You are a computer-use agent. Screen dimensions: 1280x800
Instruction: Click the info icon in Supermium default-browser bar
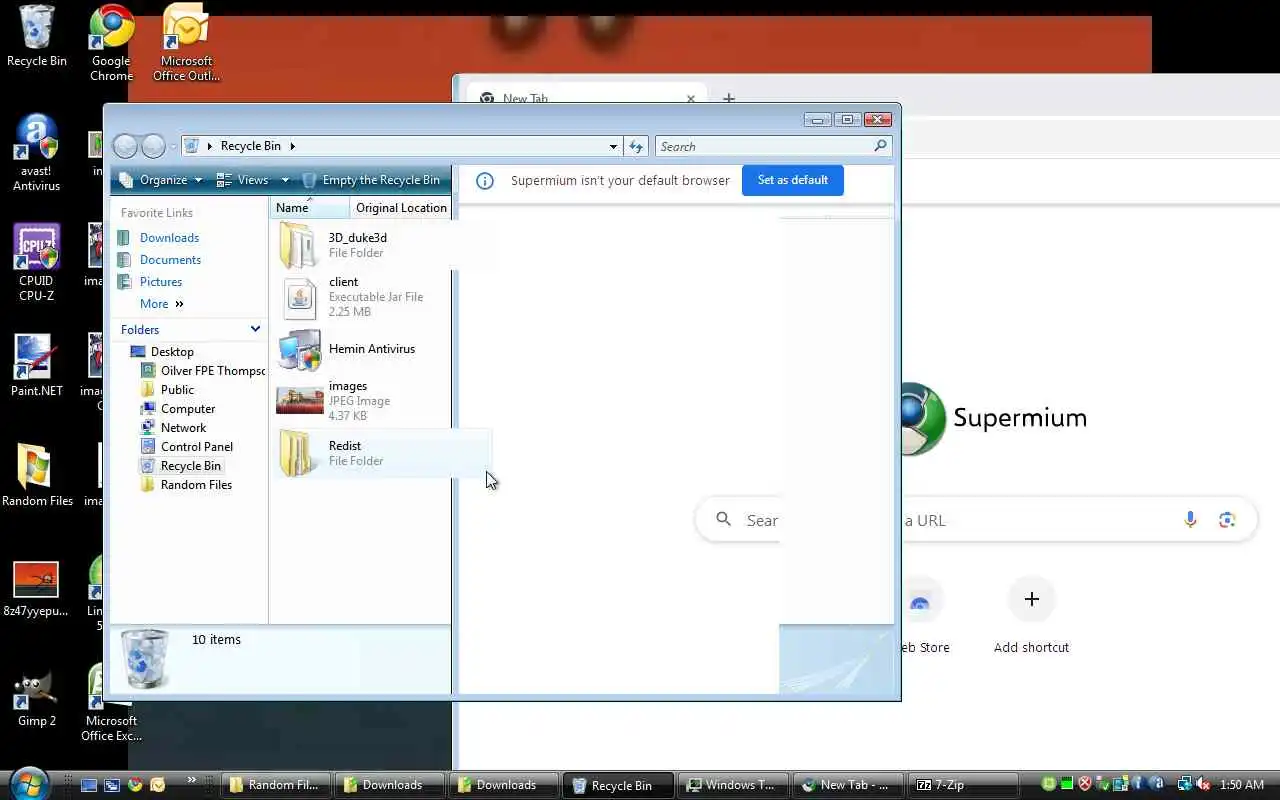[485, 181]
